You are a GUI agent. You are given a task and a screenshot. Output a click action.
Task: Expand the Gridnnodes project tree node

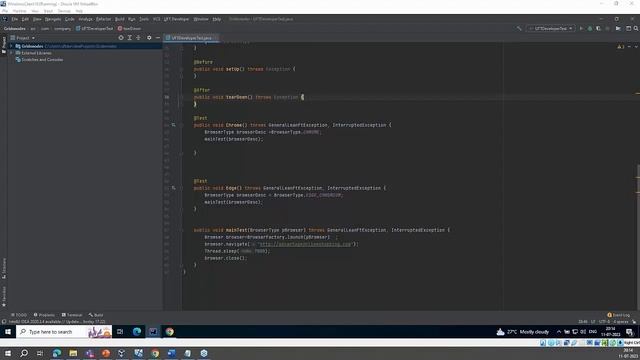coord(11,46)
